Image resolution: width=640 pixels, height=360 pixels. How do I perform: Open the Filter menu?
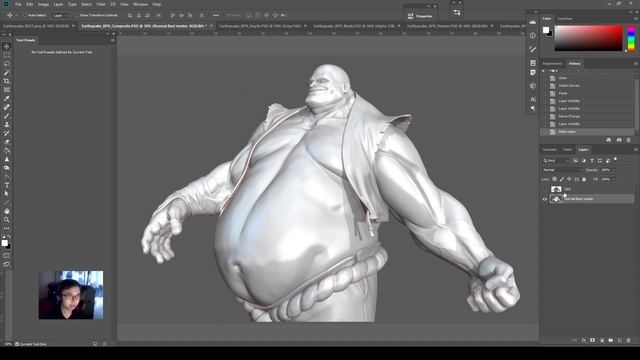[101, 4]
